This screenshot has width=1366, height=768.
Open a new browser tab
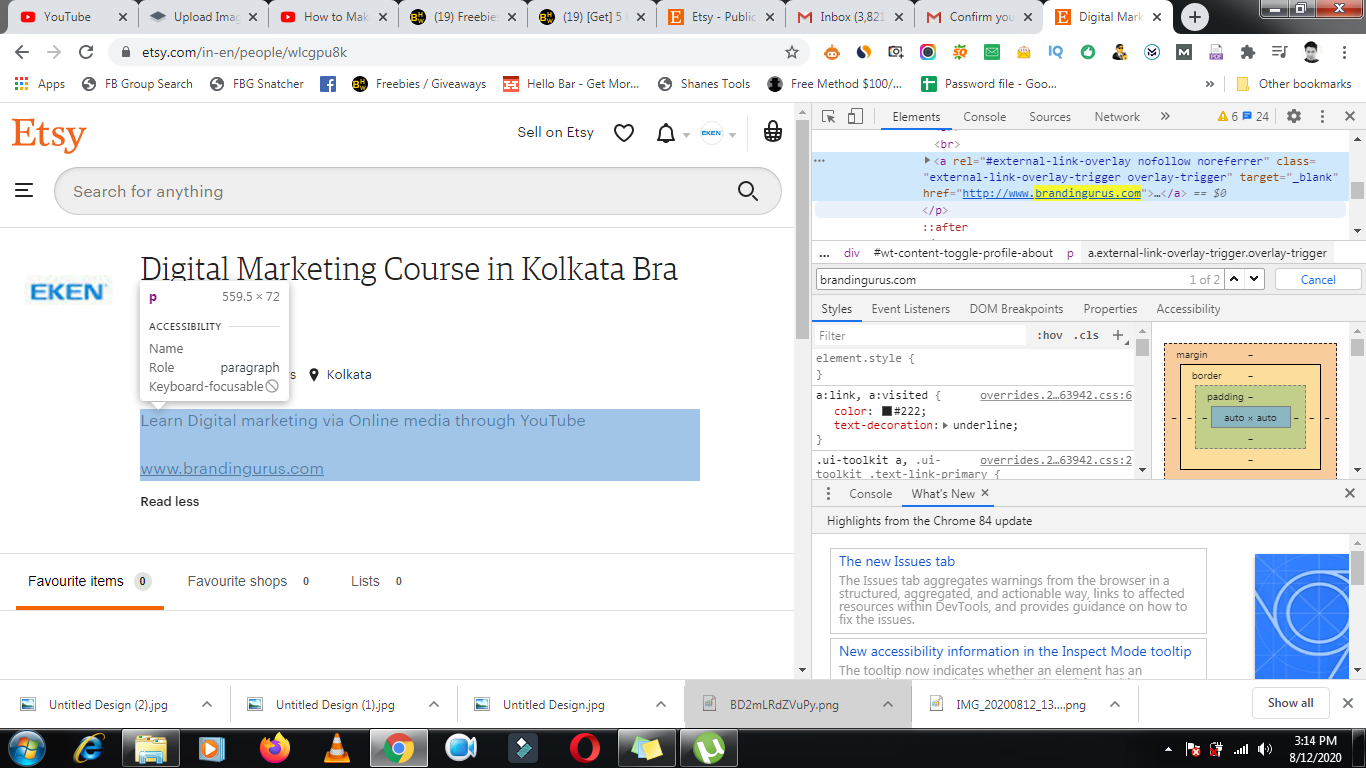(x=1195, y=17)
